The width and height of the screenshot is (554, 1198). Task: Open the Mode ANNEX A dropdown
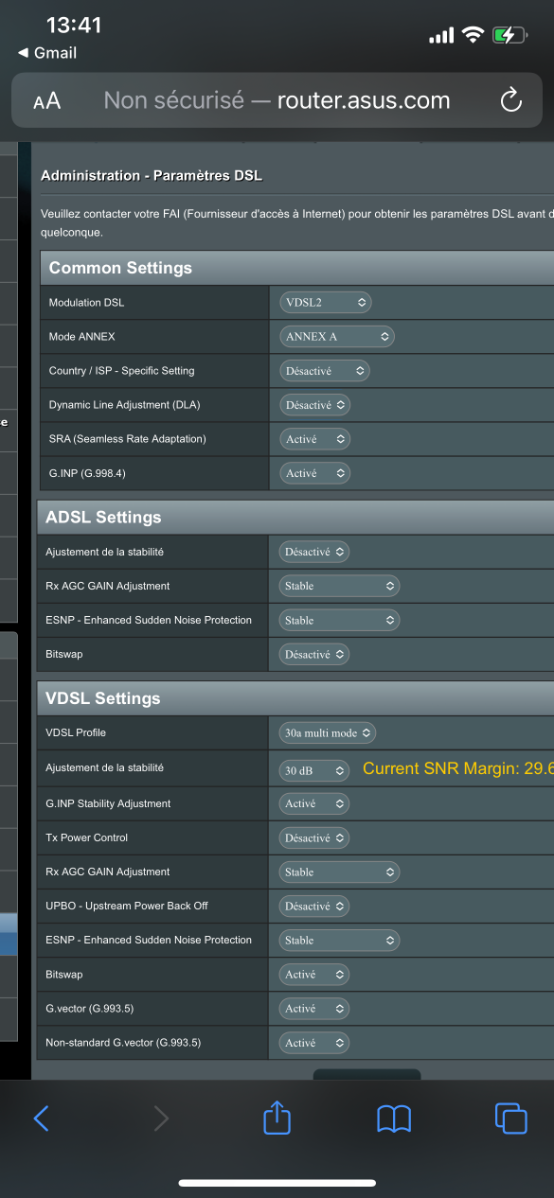pyautogui.click(x=337, y=336)
